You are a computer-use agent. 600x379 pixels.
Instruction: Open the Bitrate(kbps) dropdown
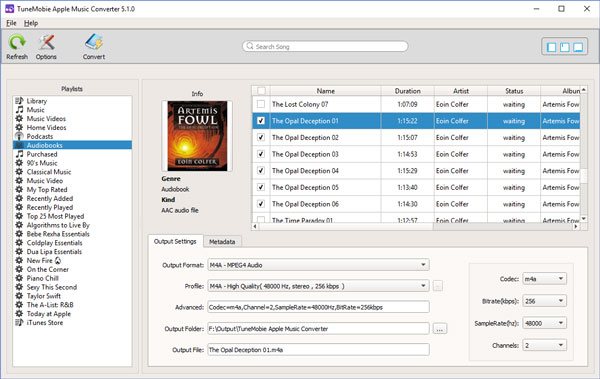pyautogui.click(x=545, y=301)
